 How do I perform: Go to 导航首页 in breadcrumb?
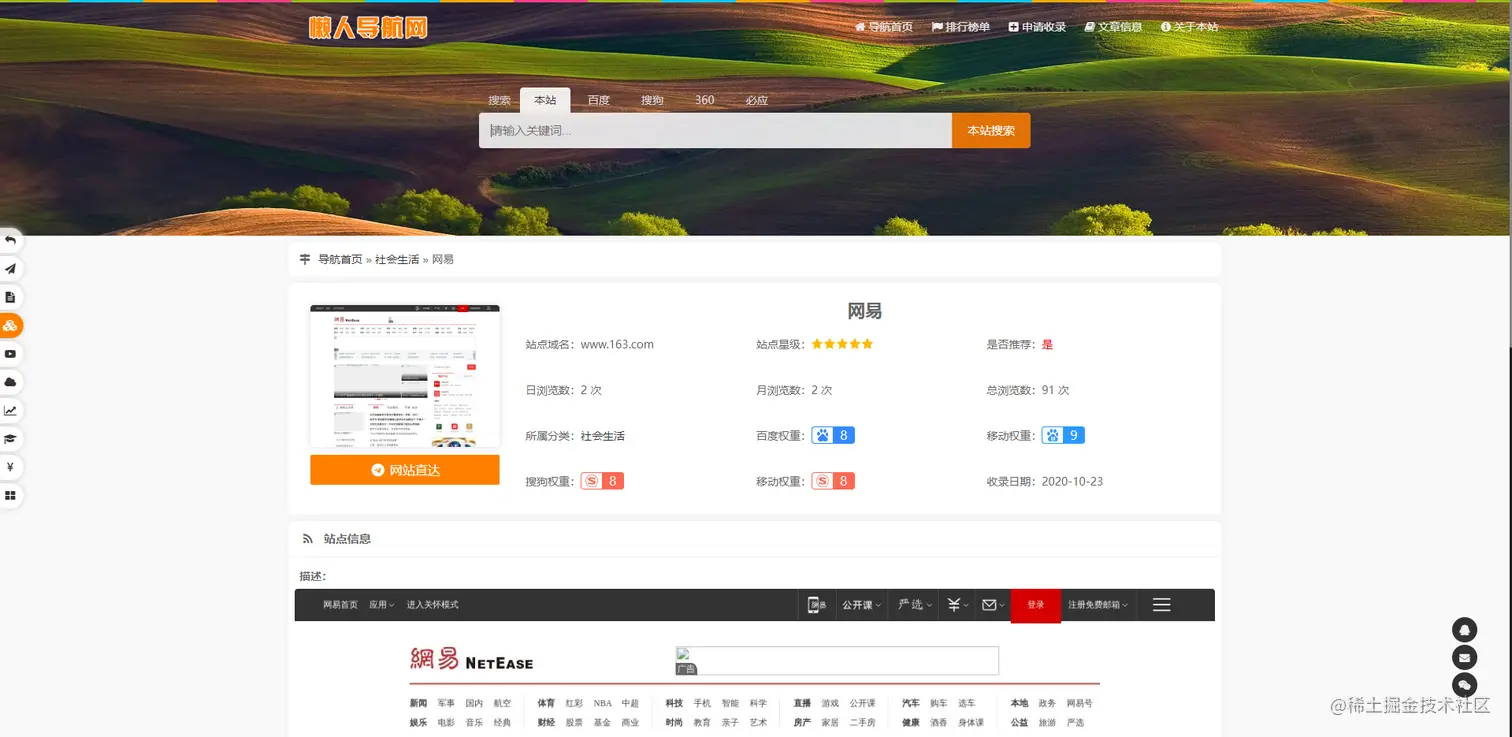(x=340, y=260)
